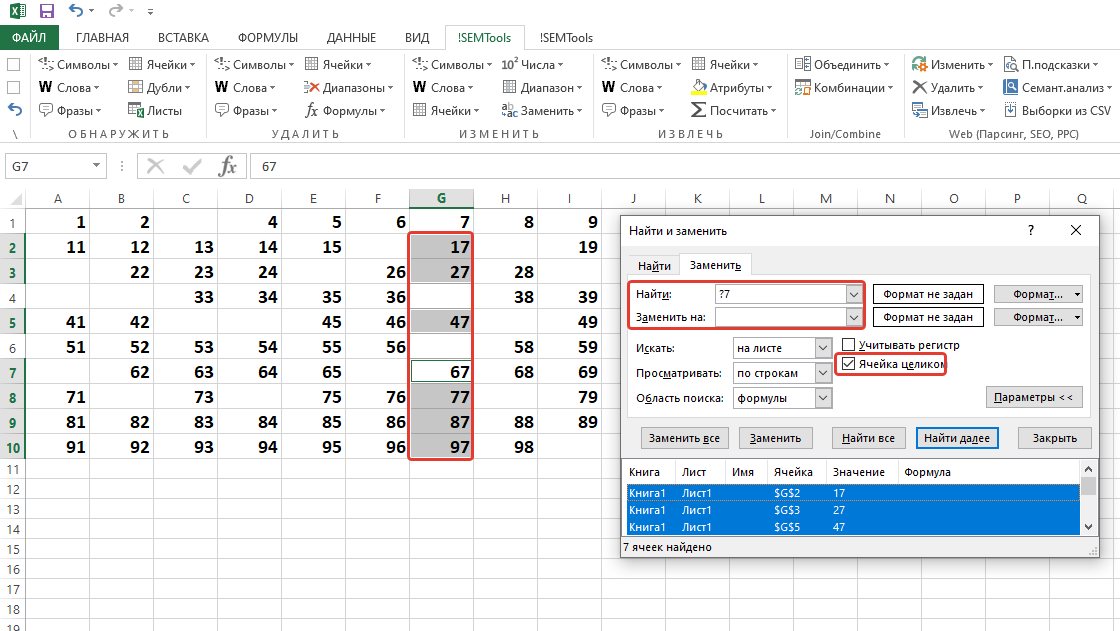
Task: Open Символы in the ОБНАРУЖИТЬ group
Action: click(x=78, y=64)
